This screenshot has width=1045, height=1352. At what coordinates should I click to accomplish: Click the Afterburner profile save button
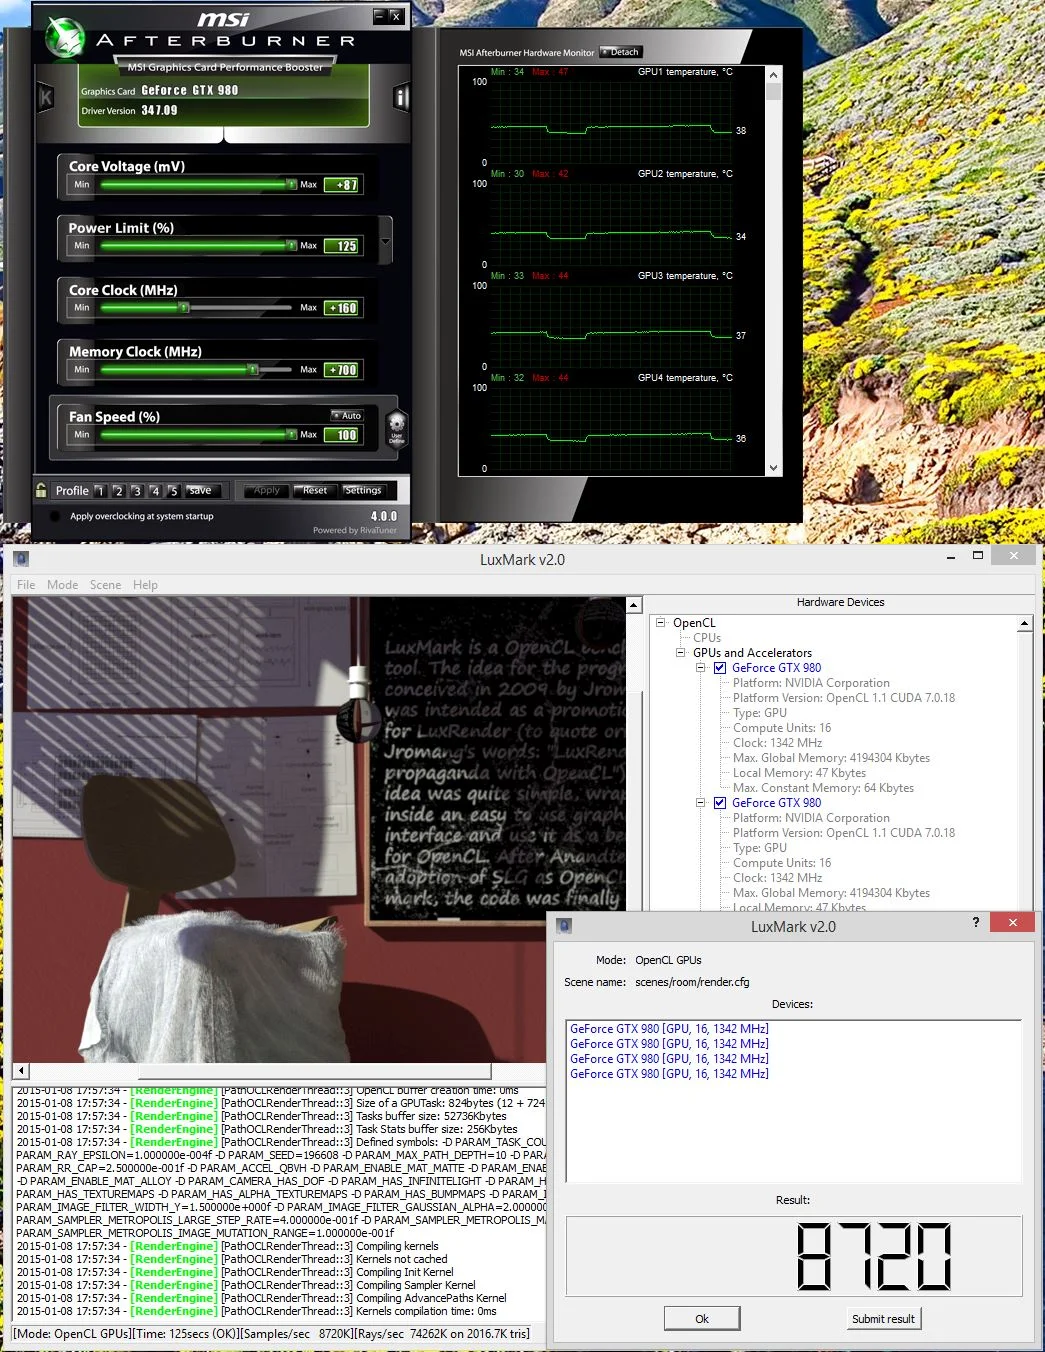click(x=200, y=491)
